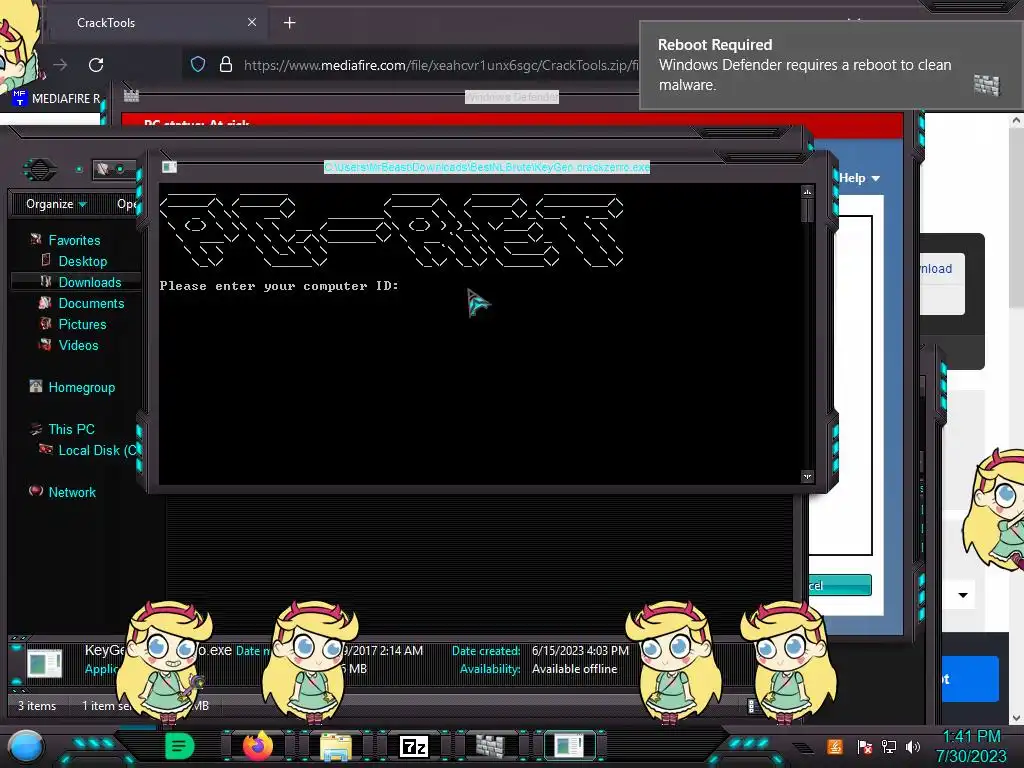
Task: Open File Explorer from the taskbar
Action: (x=336, y=746)
